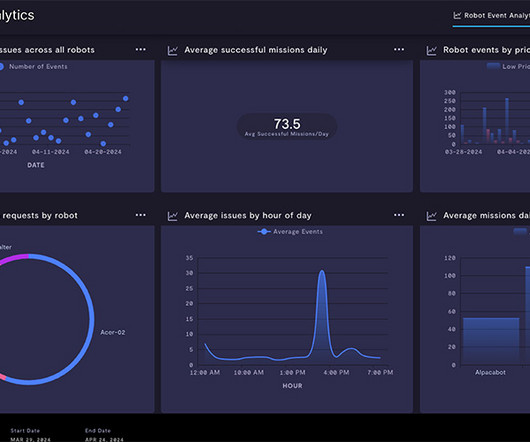This screenshot has height=442, width=530.
Task: Click the 03-28-2024 priority chart date label
Action: coord(463,152)
